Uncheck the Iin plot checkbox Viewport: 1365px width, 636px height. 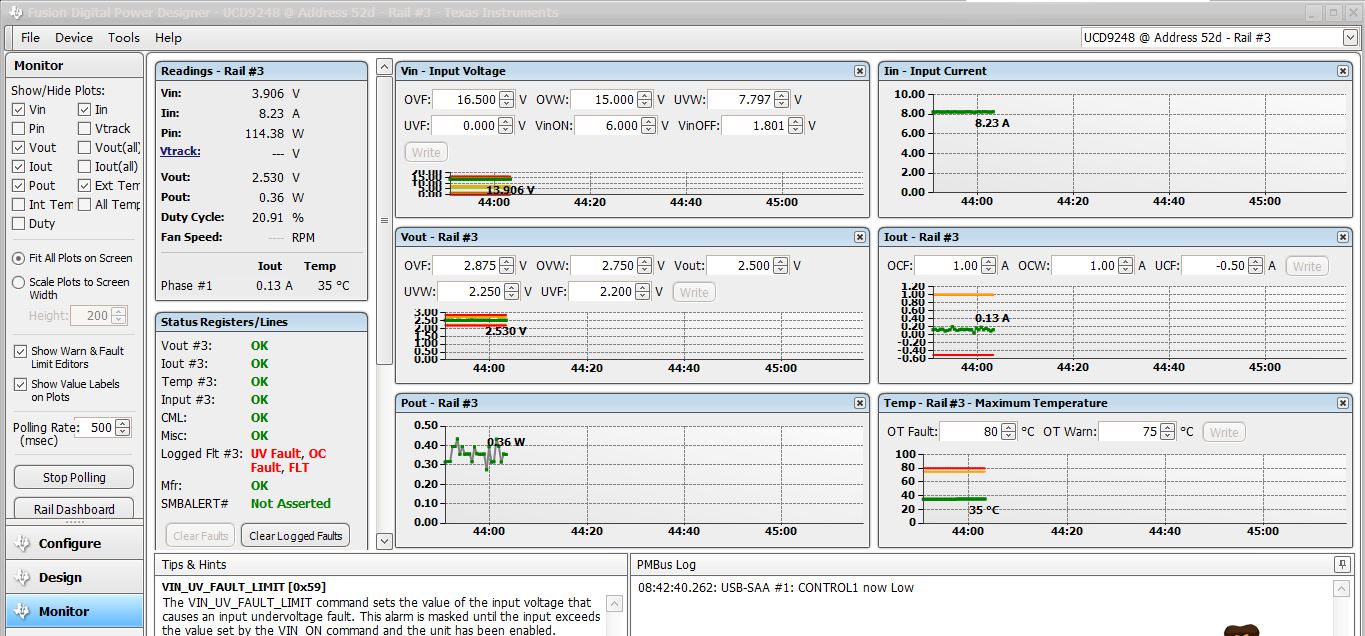(85, 110)
